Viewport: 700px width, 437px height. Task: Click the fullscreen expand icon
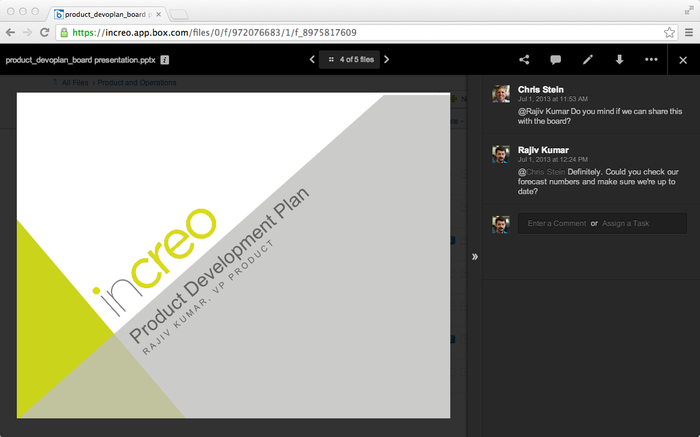pyautogui.click(x=689, y=10)
